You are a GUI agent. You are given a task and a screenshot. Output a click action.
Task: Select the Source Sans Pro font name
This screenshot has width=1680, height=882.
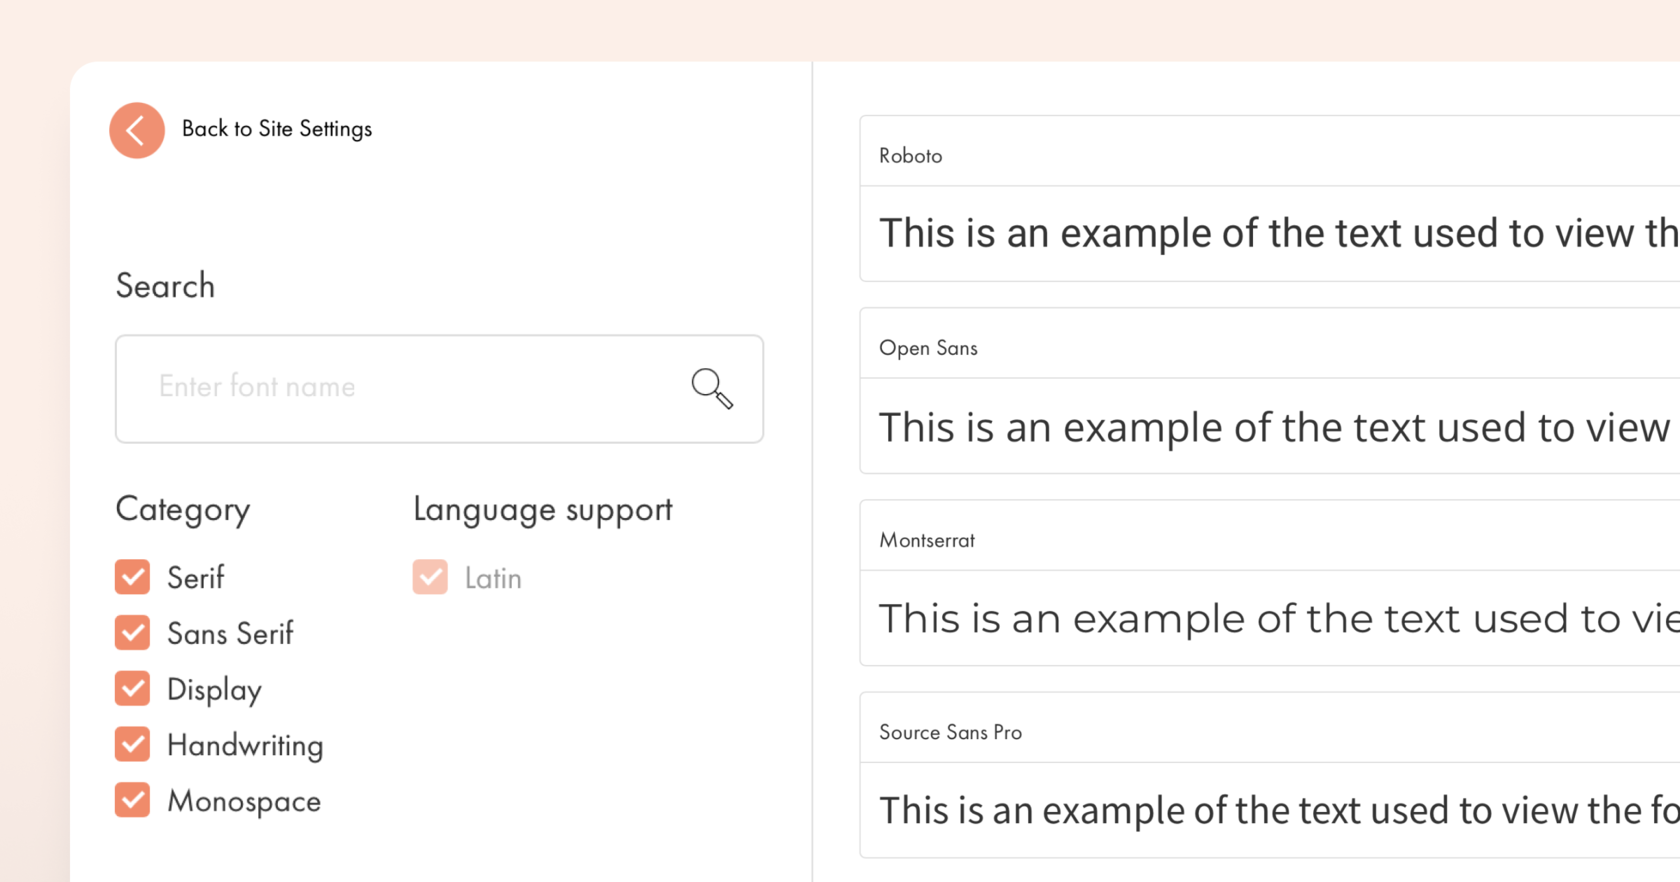point(950,732)
